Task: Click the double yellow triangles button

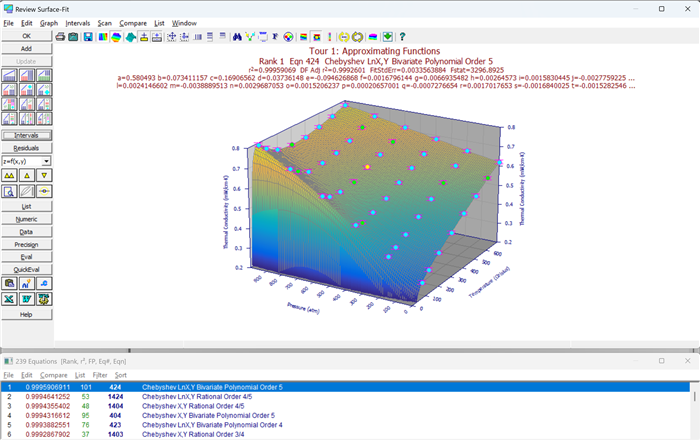Action: point(9,175)
